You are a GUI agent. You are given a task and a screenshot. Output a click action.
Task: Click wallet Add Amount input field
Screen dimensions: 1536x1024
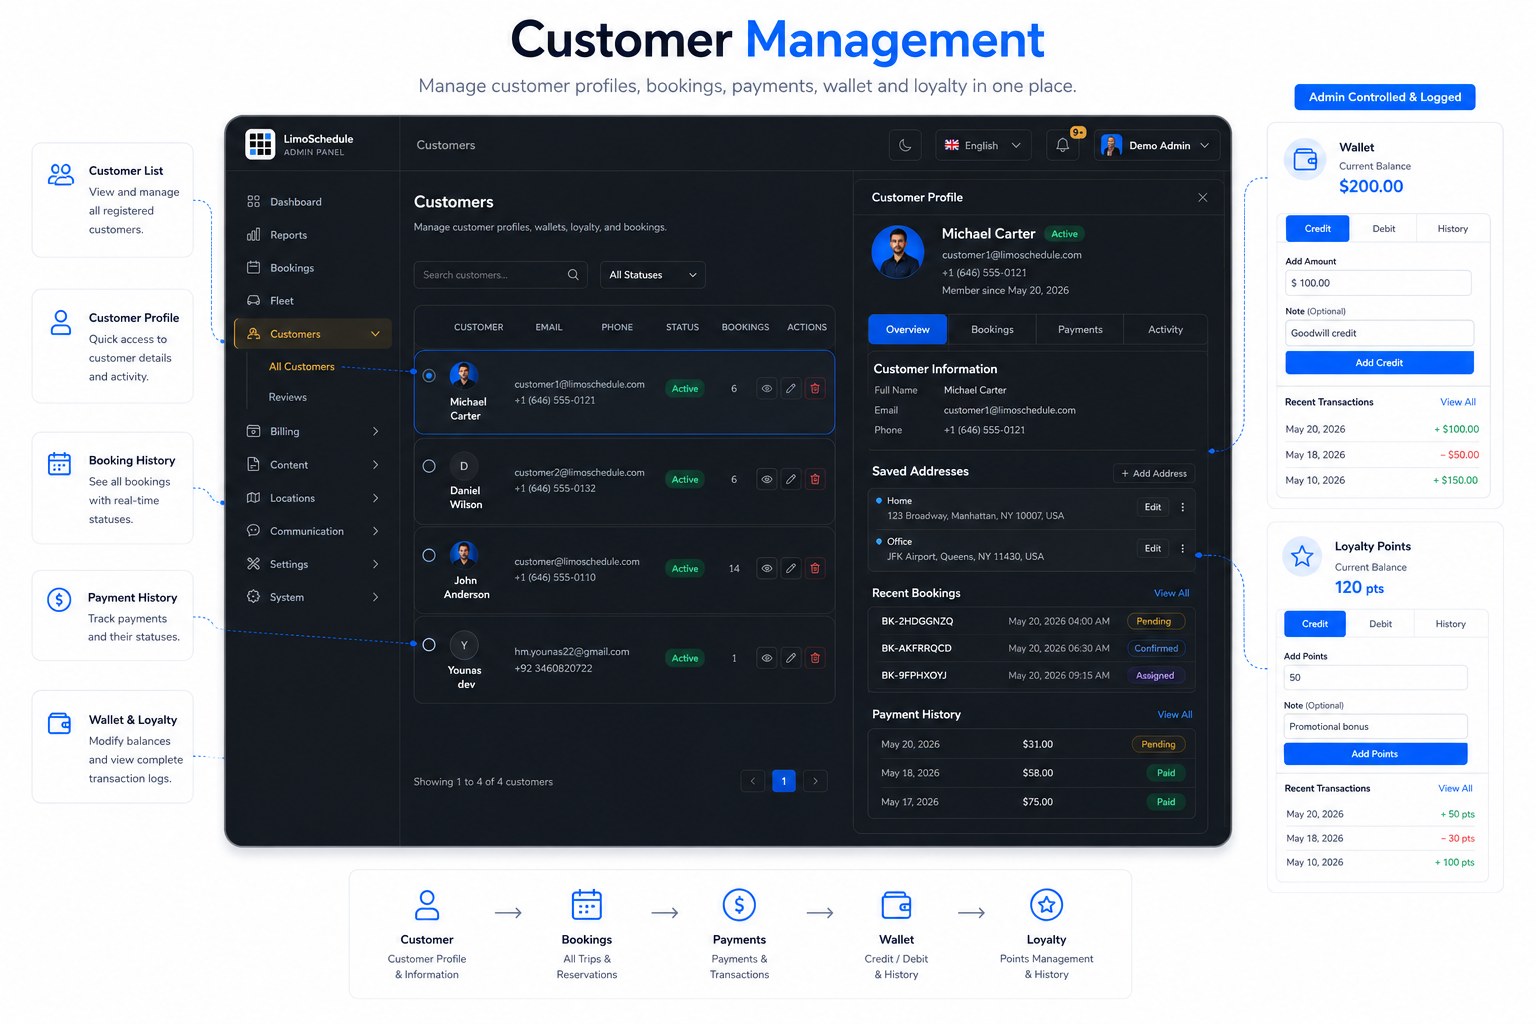[1378, 283]
